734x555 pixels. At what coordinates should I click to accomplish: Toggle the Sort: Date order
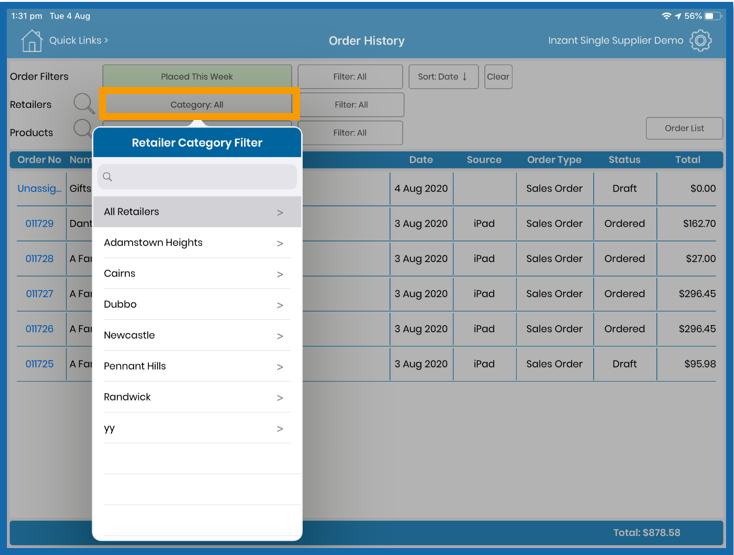point(443,77)
